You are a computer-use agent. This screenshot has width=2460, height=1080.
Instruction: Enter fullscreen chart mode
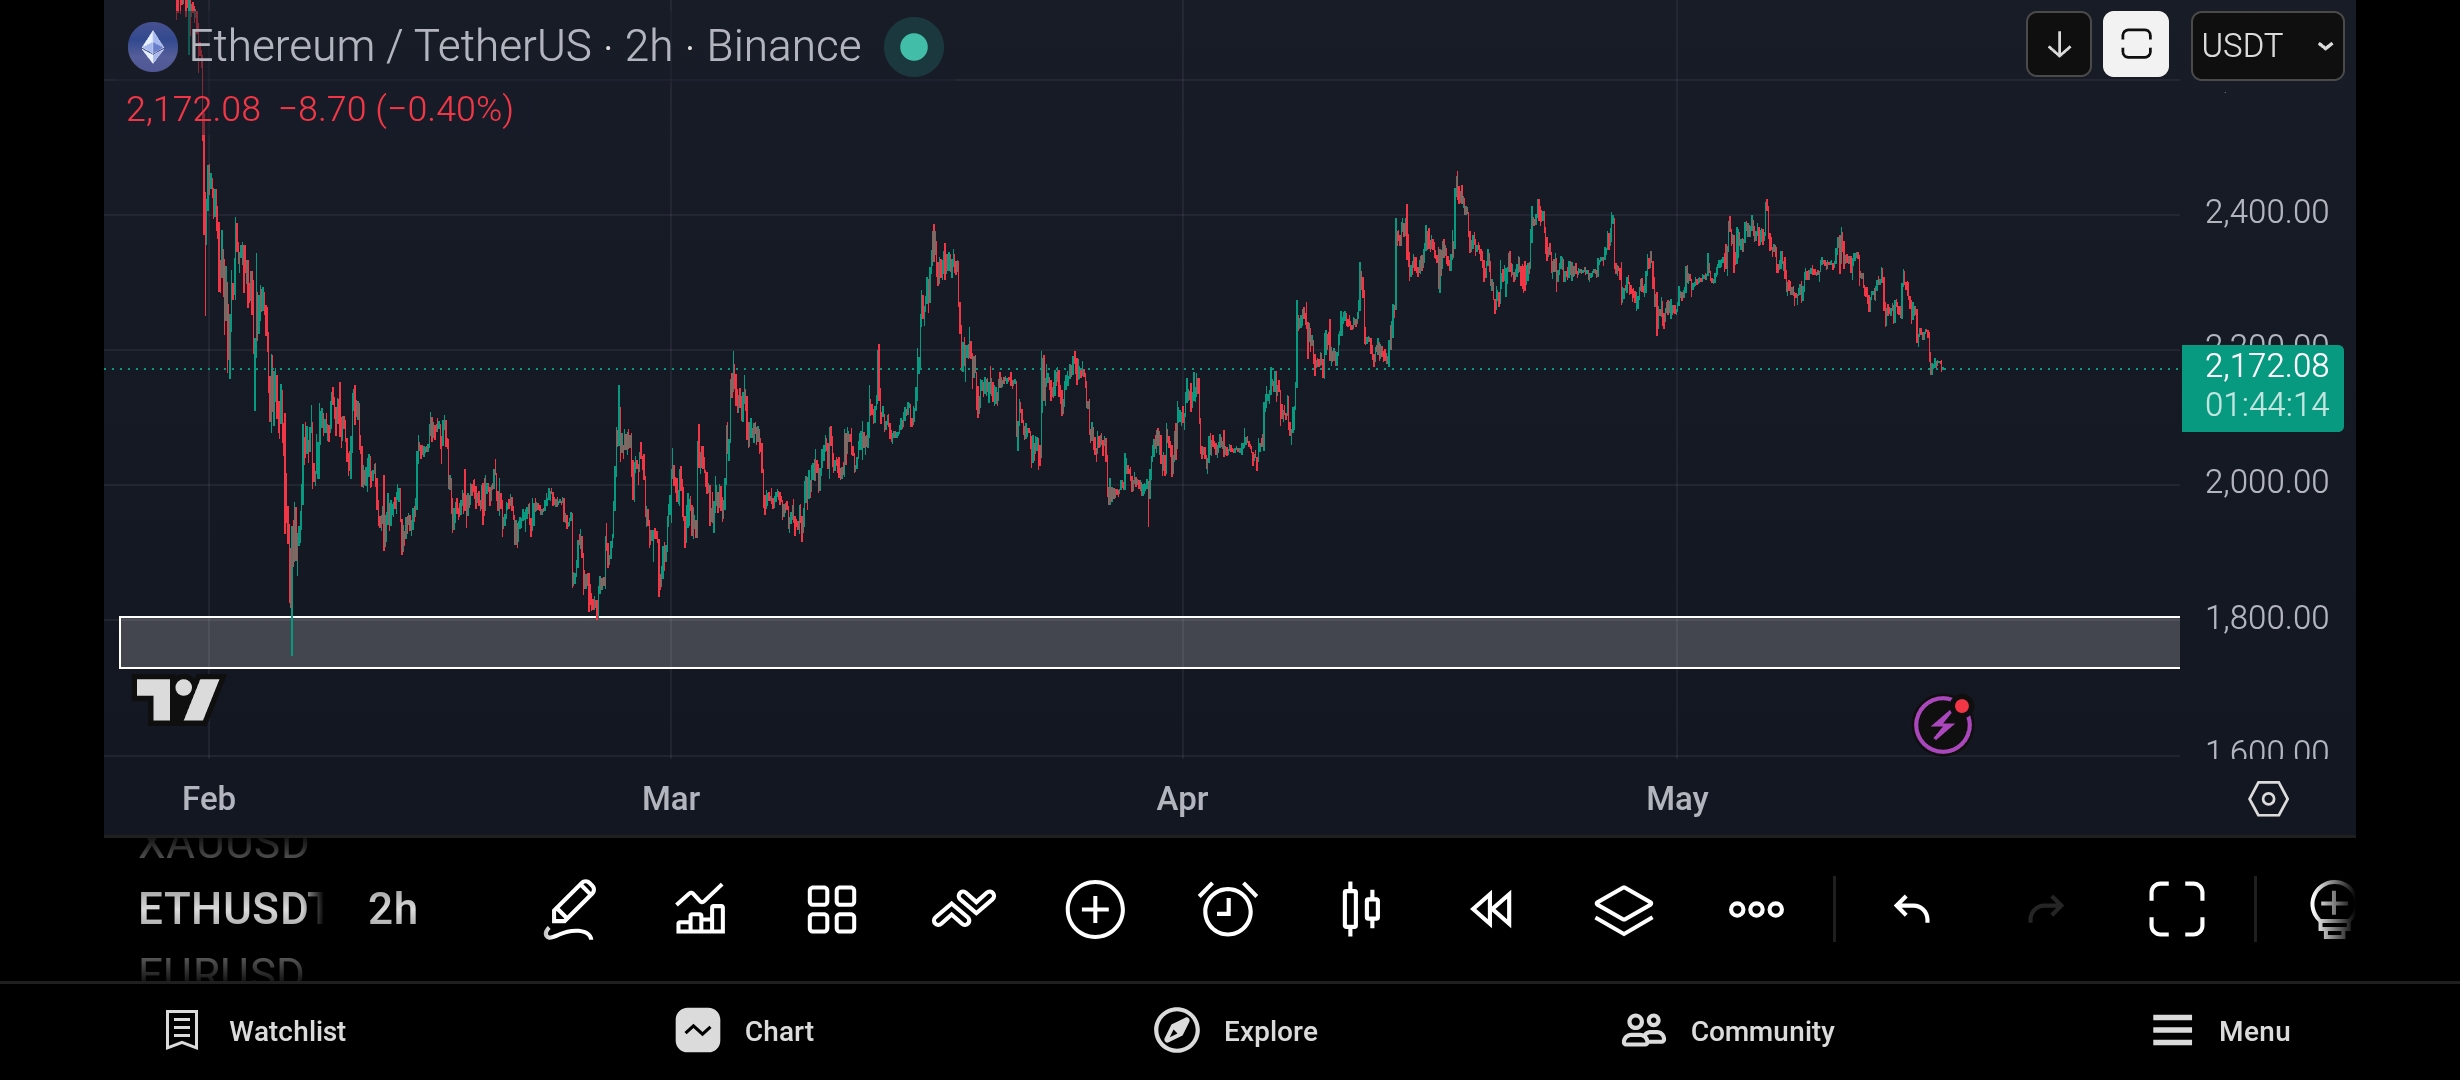click(x=2177, y=909)
